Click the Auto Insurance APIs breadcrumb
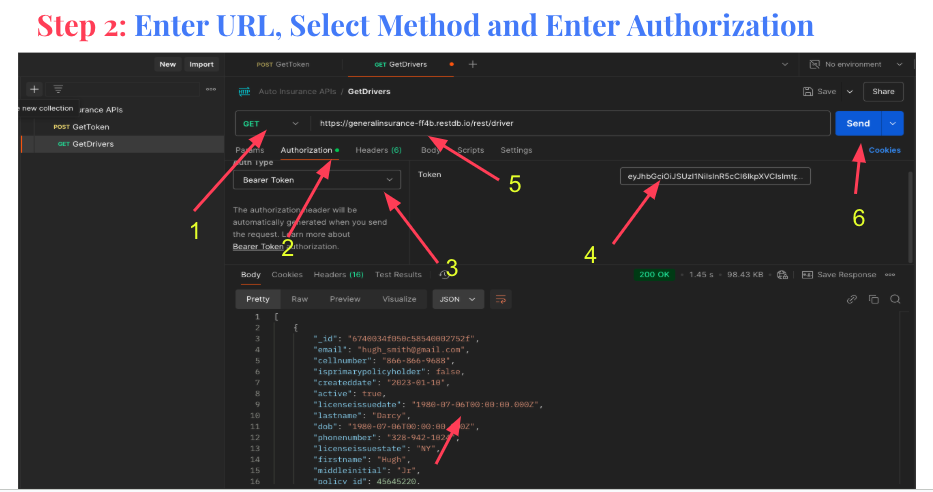The image size is (933, 492). (x=297, y=92)
